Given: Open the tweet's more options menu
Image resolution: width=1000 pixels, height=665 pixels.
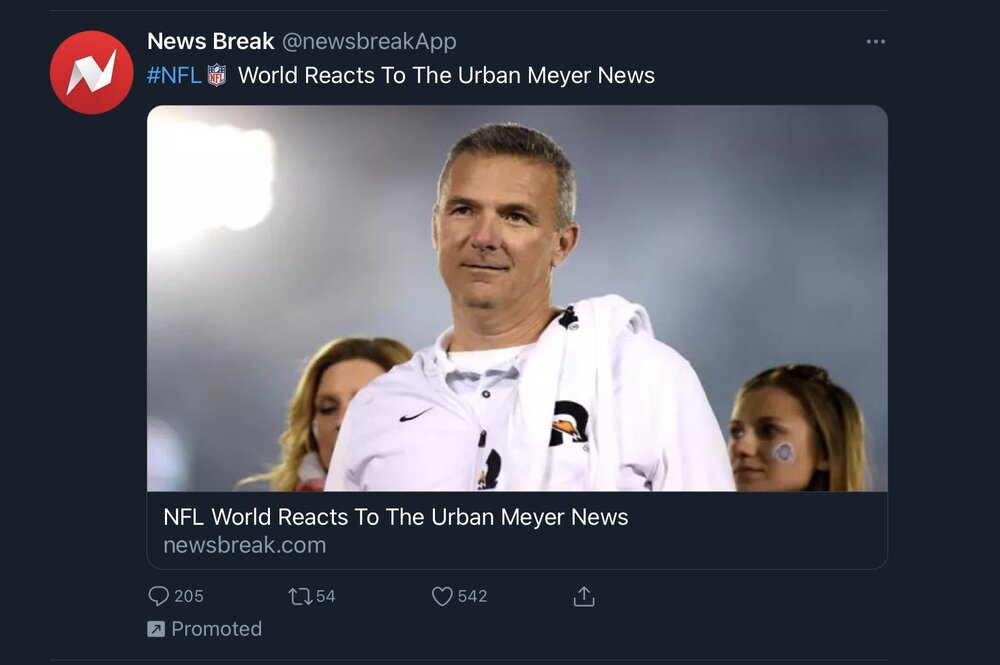Looking at the screenshot, I should [x=876, y=42].
